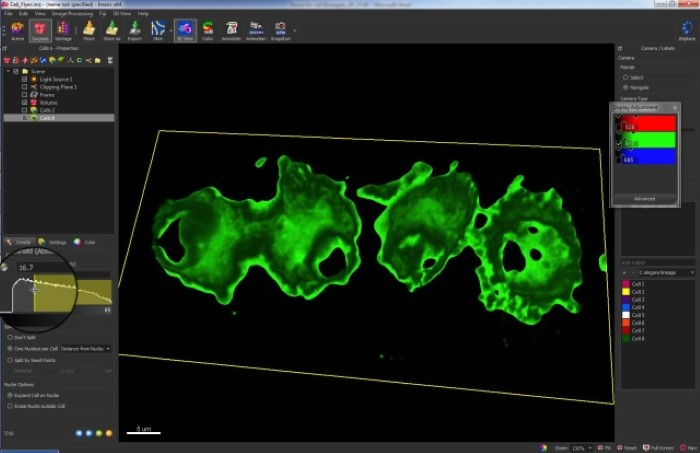Select Erase Nuclei outside Cell option
Viewport: 700px width, 453px height.
click(x=10, y=406)
